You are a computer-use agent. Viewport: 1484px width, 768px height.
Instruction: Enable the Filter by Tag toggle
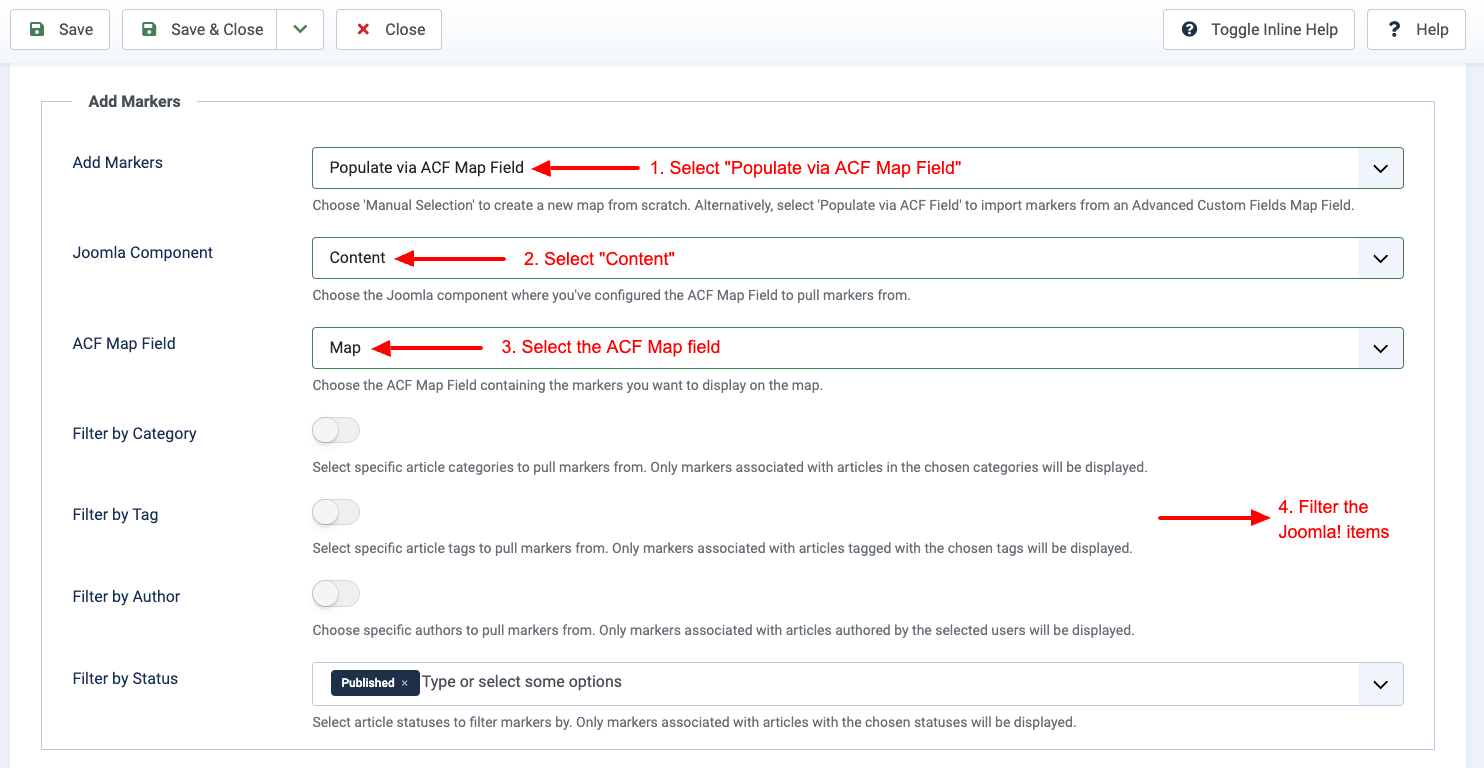[x=336, y=513]
